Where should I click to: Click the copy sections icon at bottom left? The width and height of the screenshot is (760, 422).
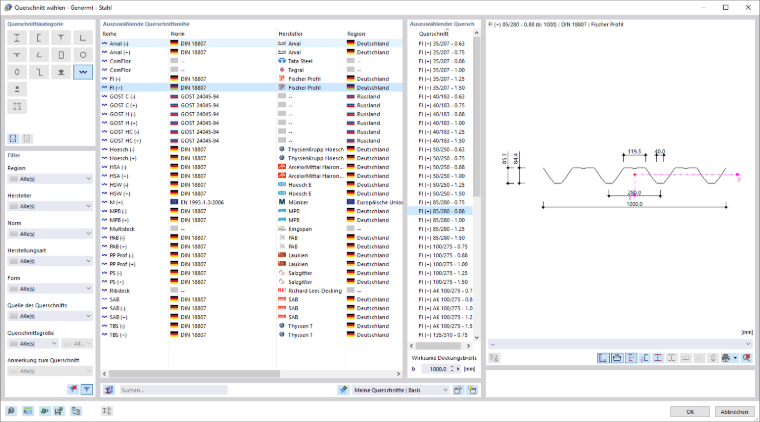tap(76, 411)
